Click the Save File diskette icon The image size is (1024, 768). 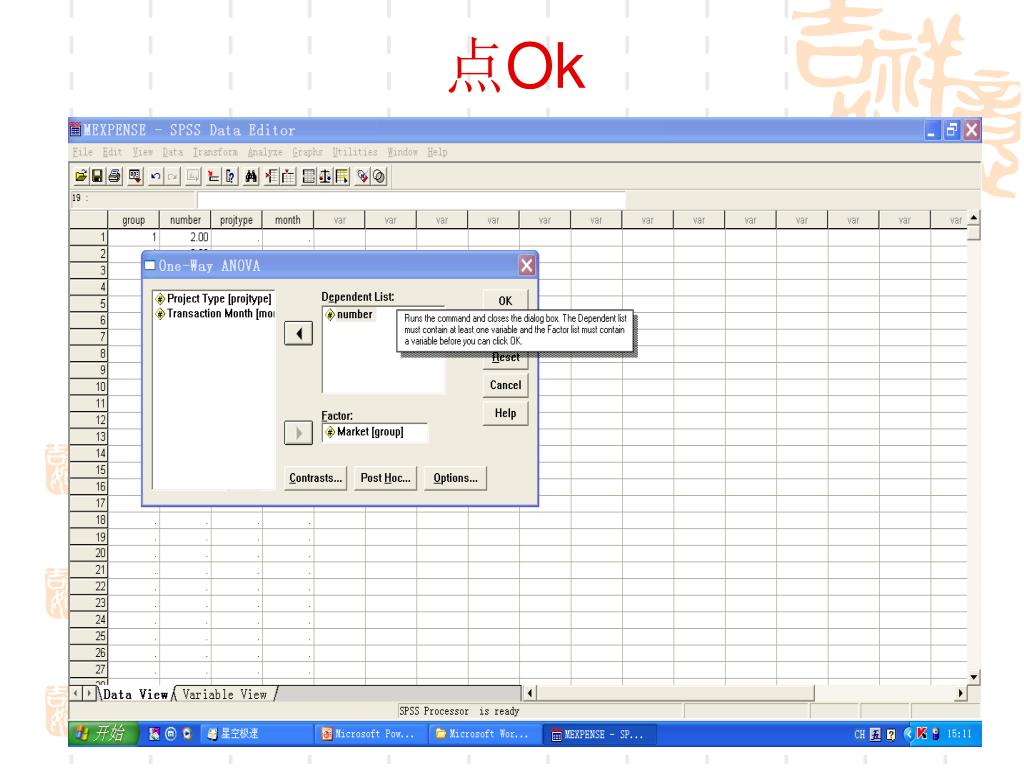pyautogui.click(x=97, y=176)
